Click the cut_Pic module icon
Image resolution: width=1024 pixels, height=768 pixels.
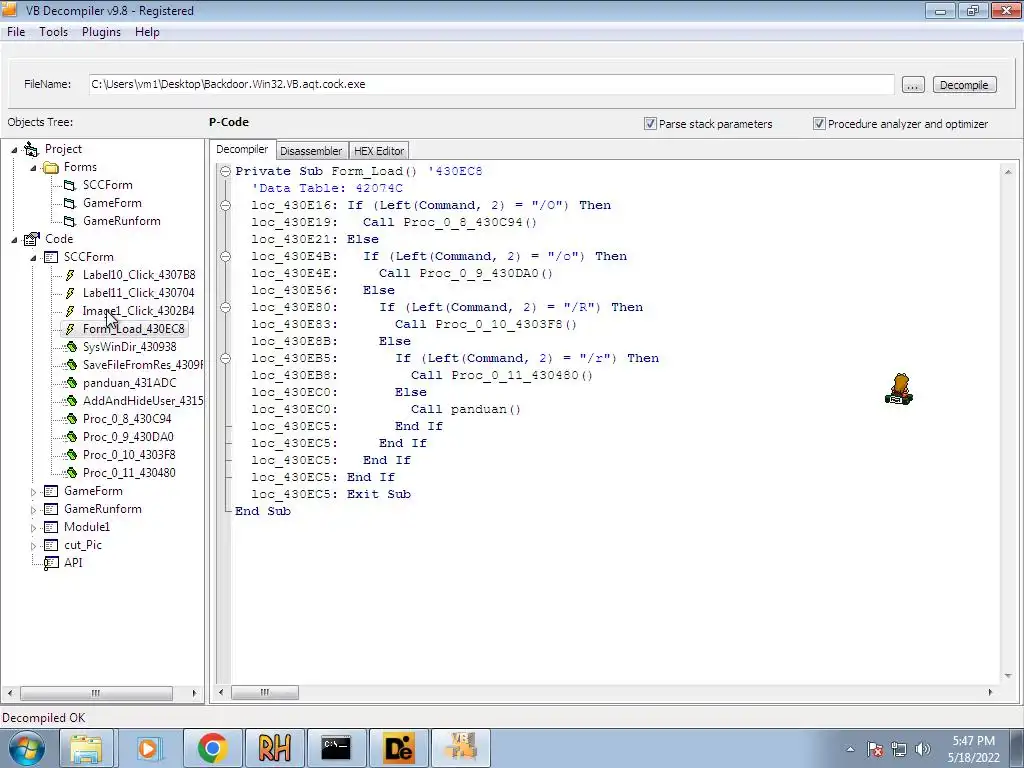[50, 545]
